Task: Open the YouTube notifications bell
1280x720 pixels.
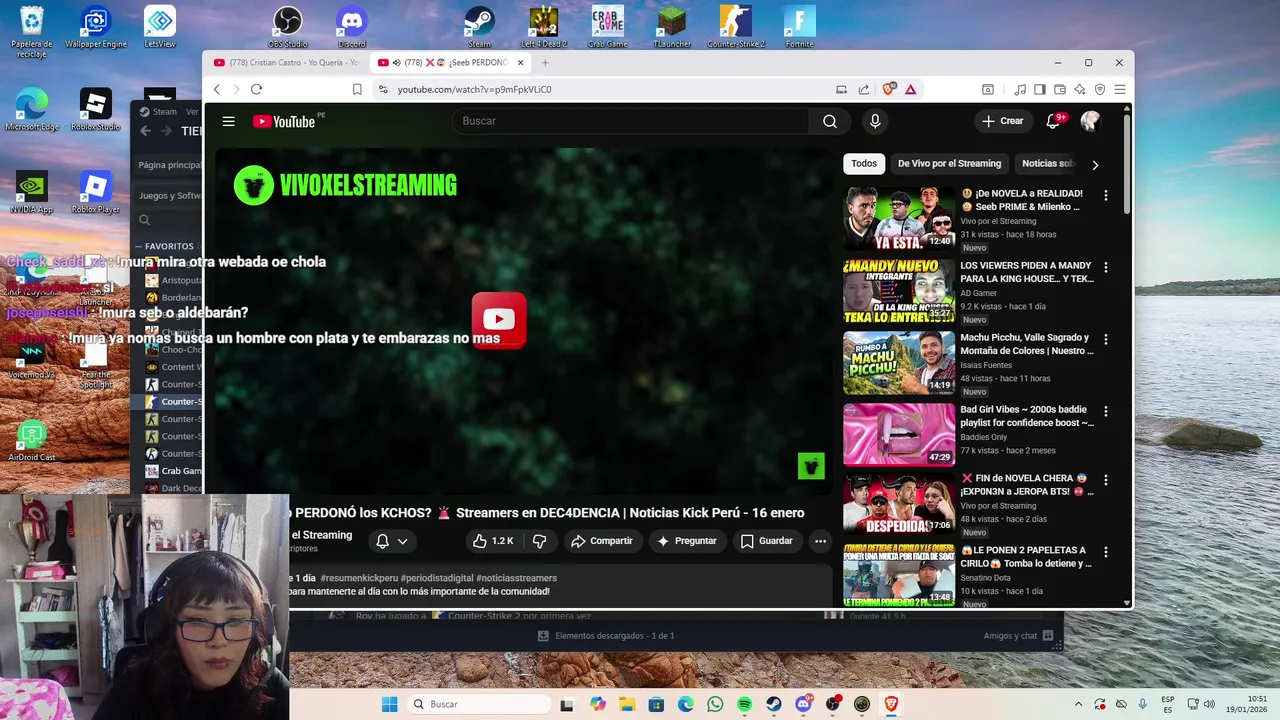Action: click(1053, 121)
